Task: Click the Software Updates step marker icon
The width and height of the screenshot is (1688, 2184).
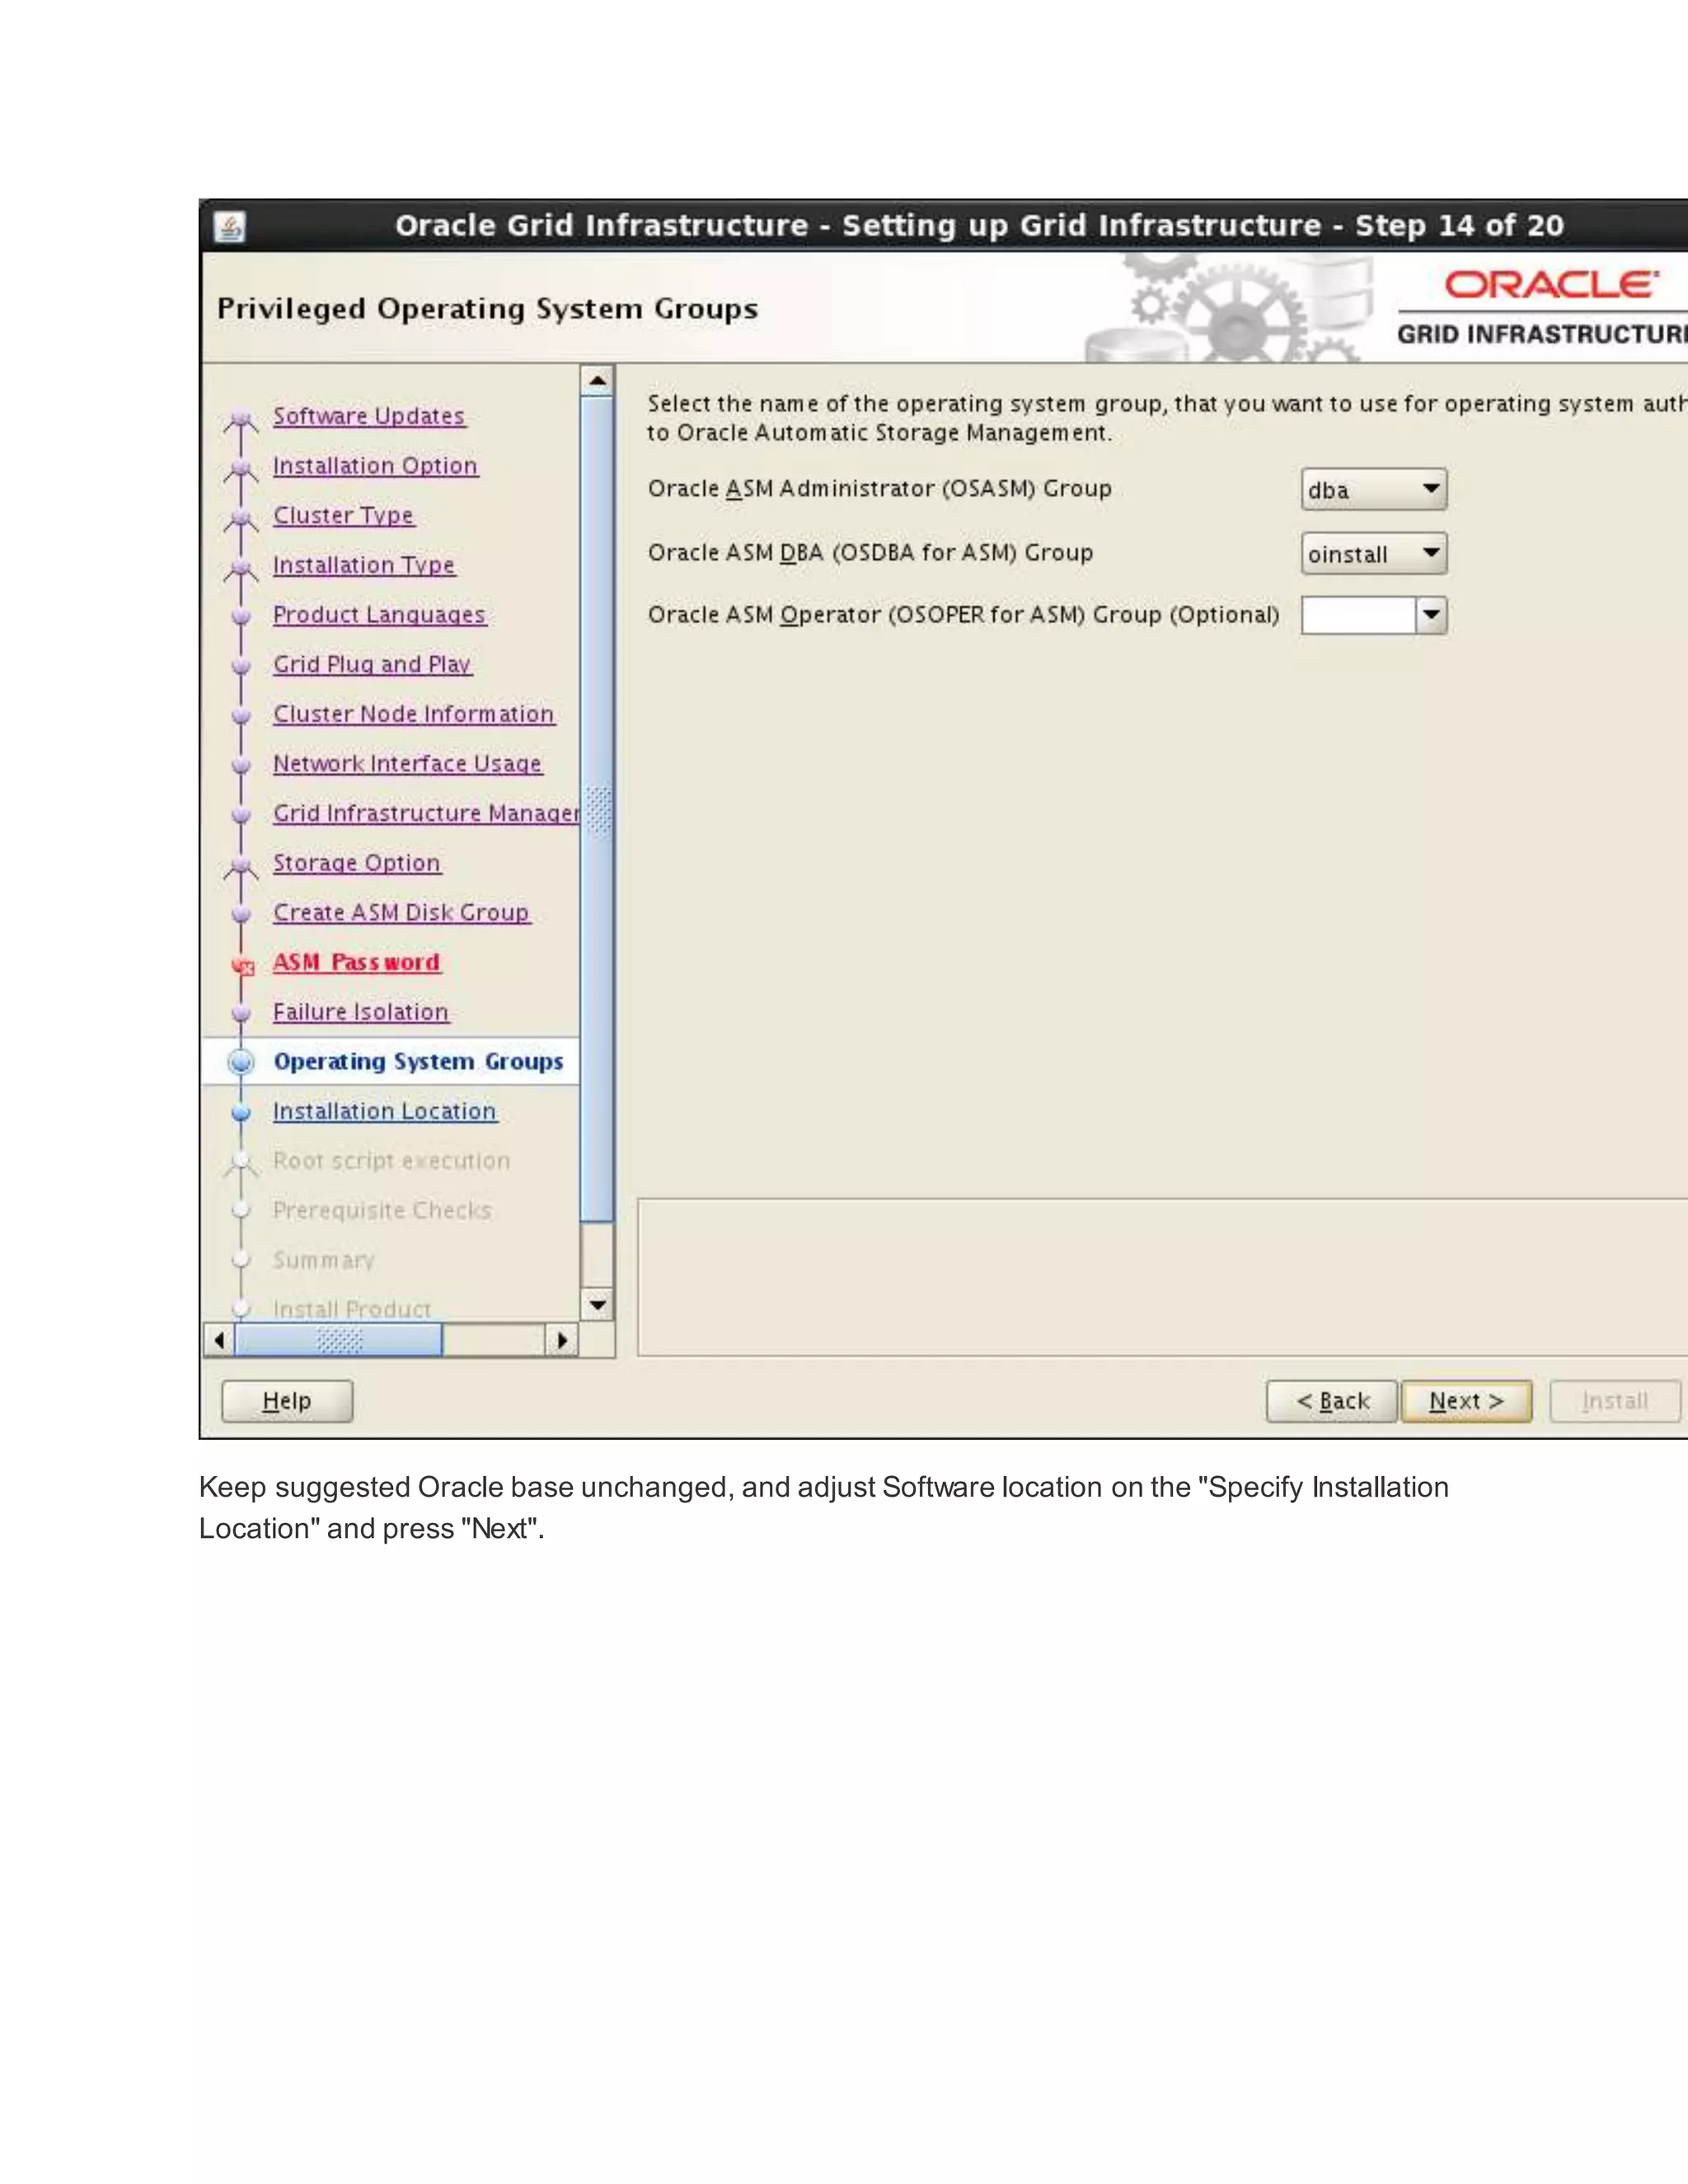Action: pos(241,420)
